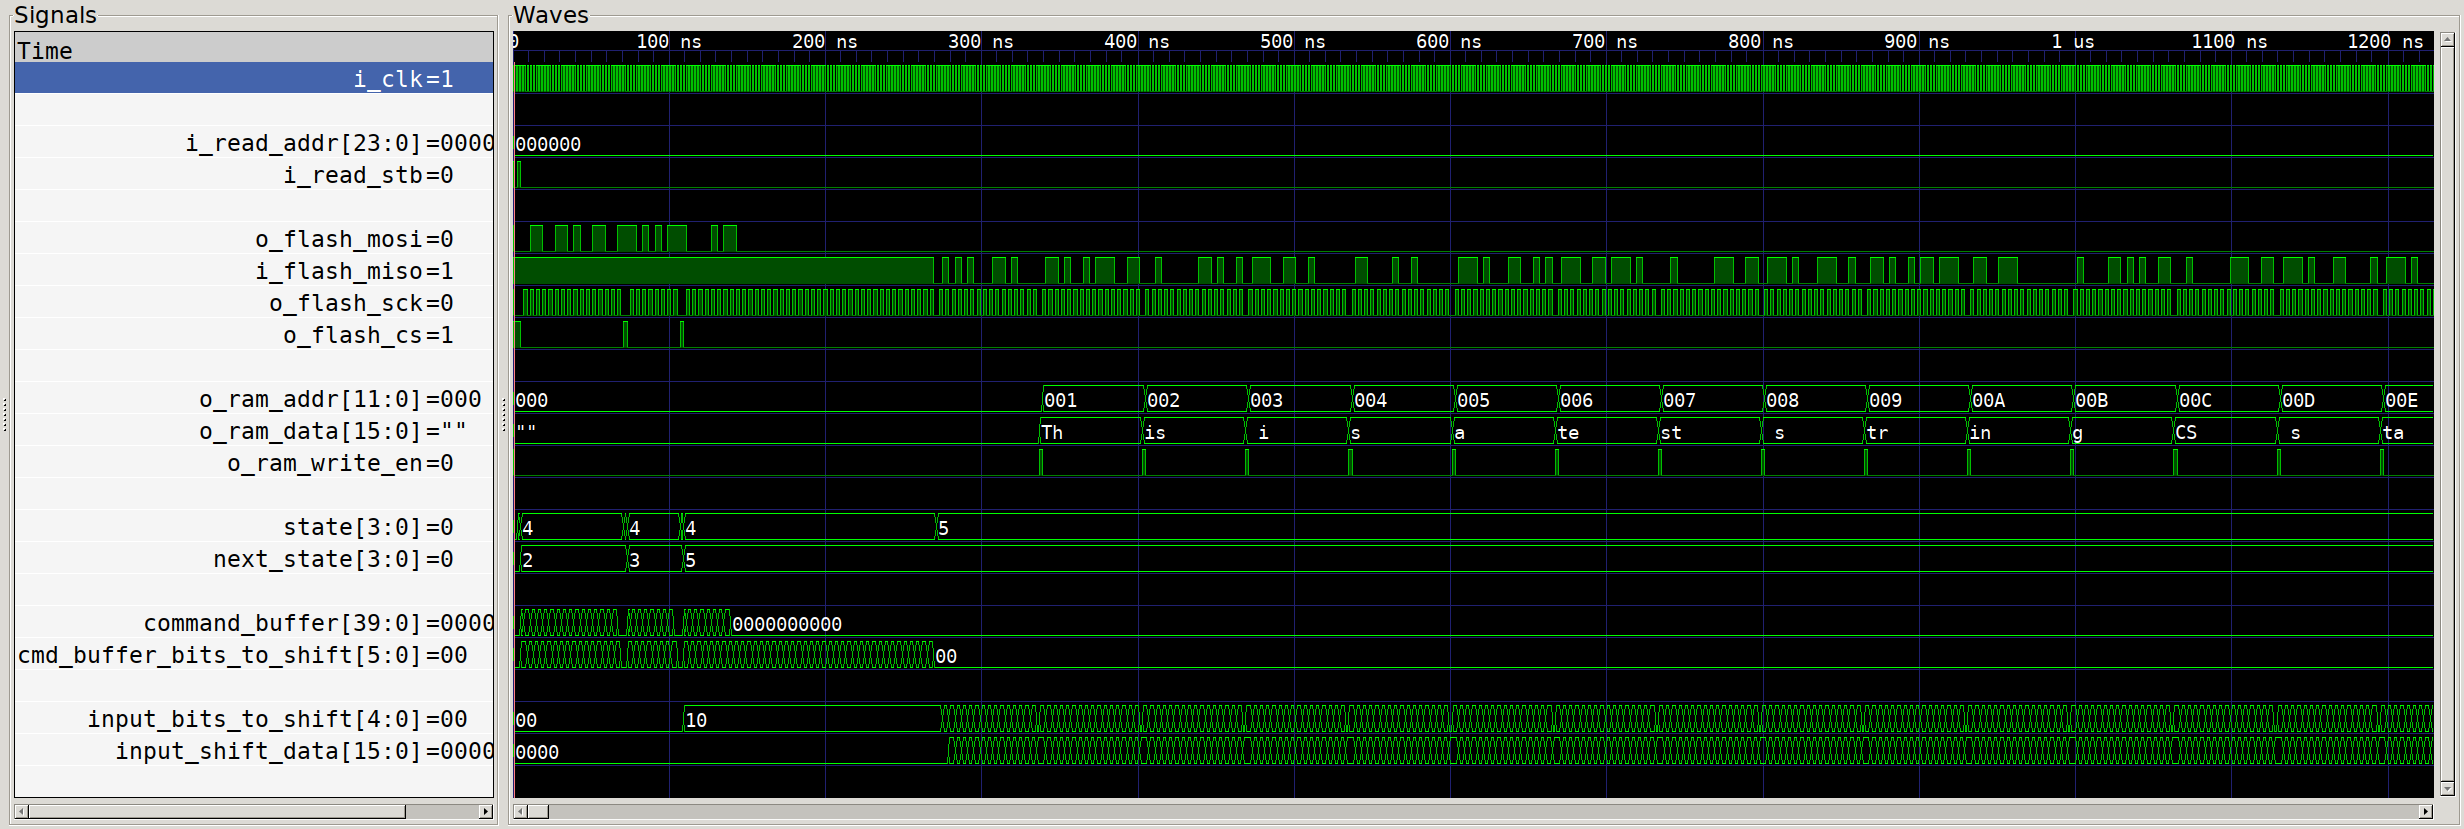Select the command_buffer[39:0] signal
This screenshot has width=2464, height=829.
[254, 623]
